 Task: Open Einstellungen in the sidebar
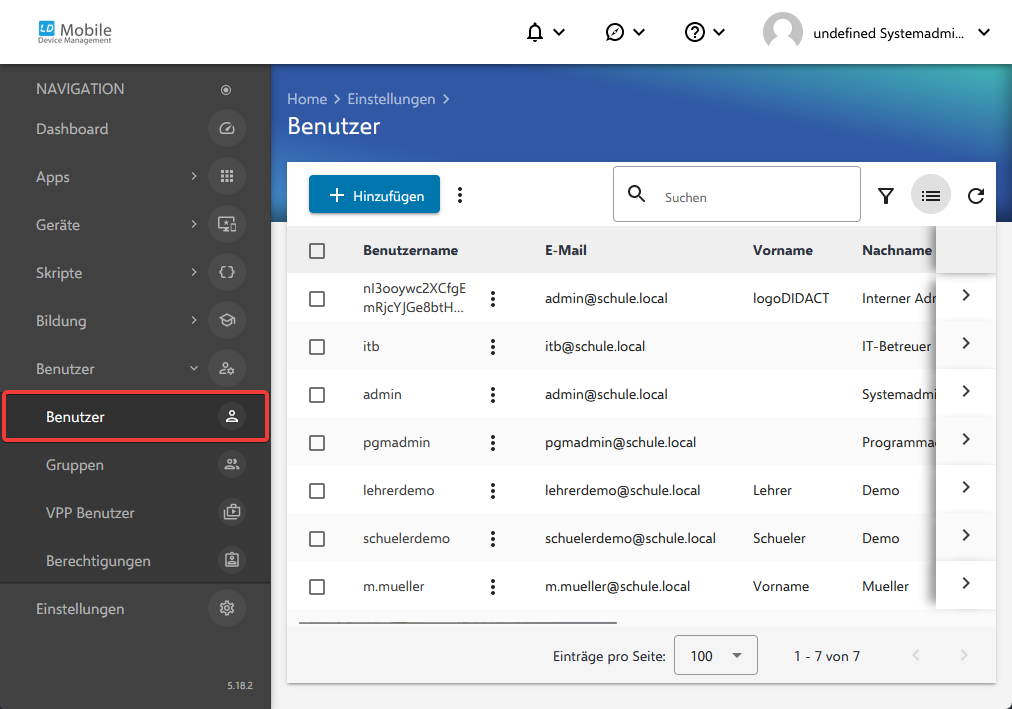click(136, 608)
